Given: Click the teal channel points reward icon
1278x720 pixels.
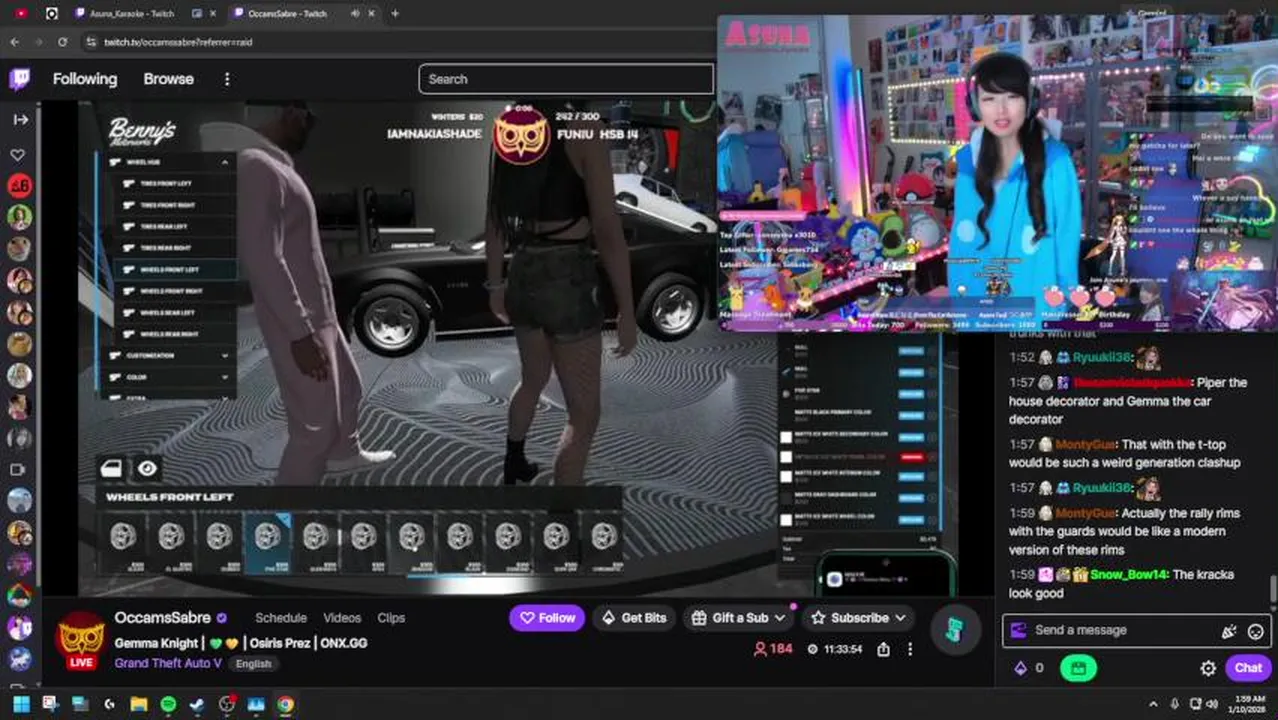Looking at the screenshot, I should [x=955, y=630].
